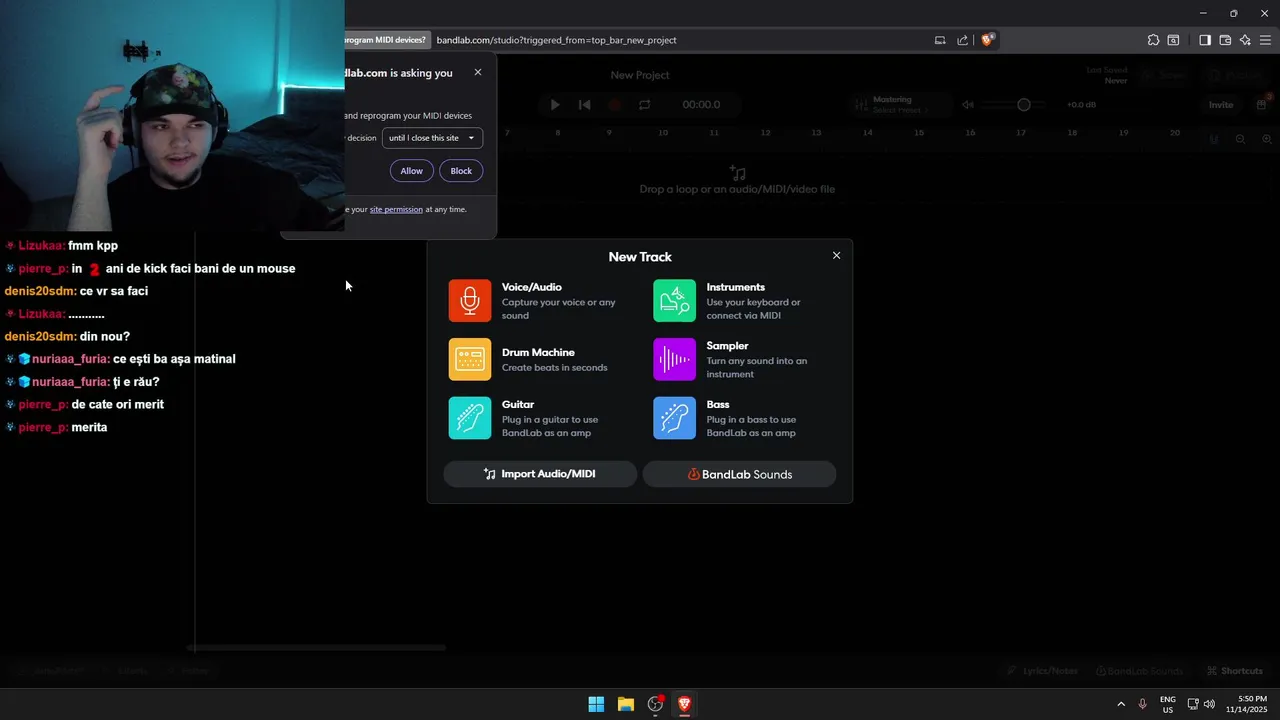
Task: Share this page via share icon
Action: click(x=962, y=40)
